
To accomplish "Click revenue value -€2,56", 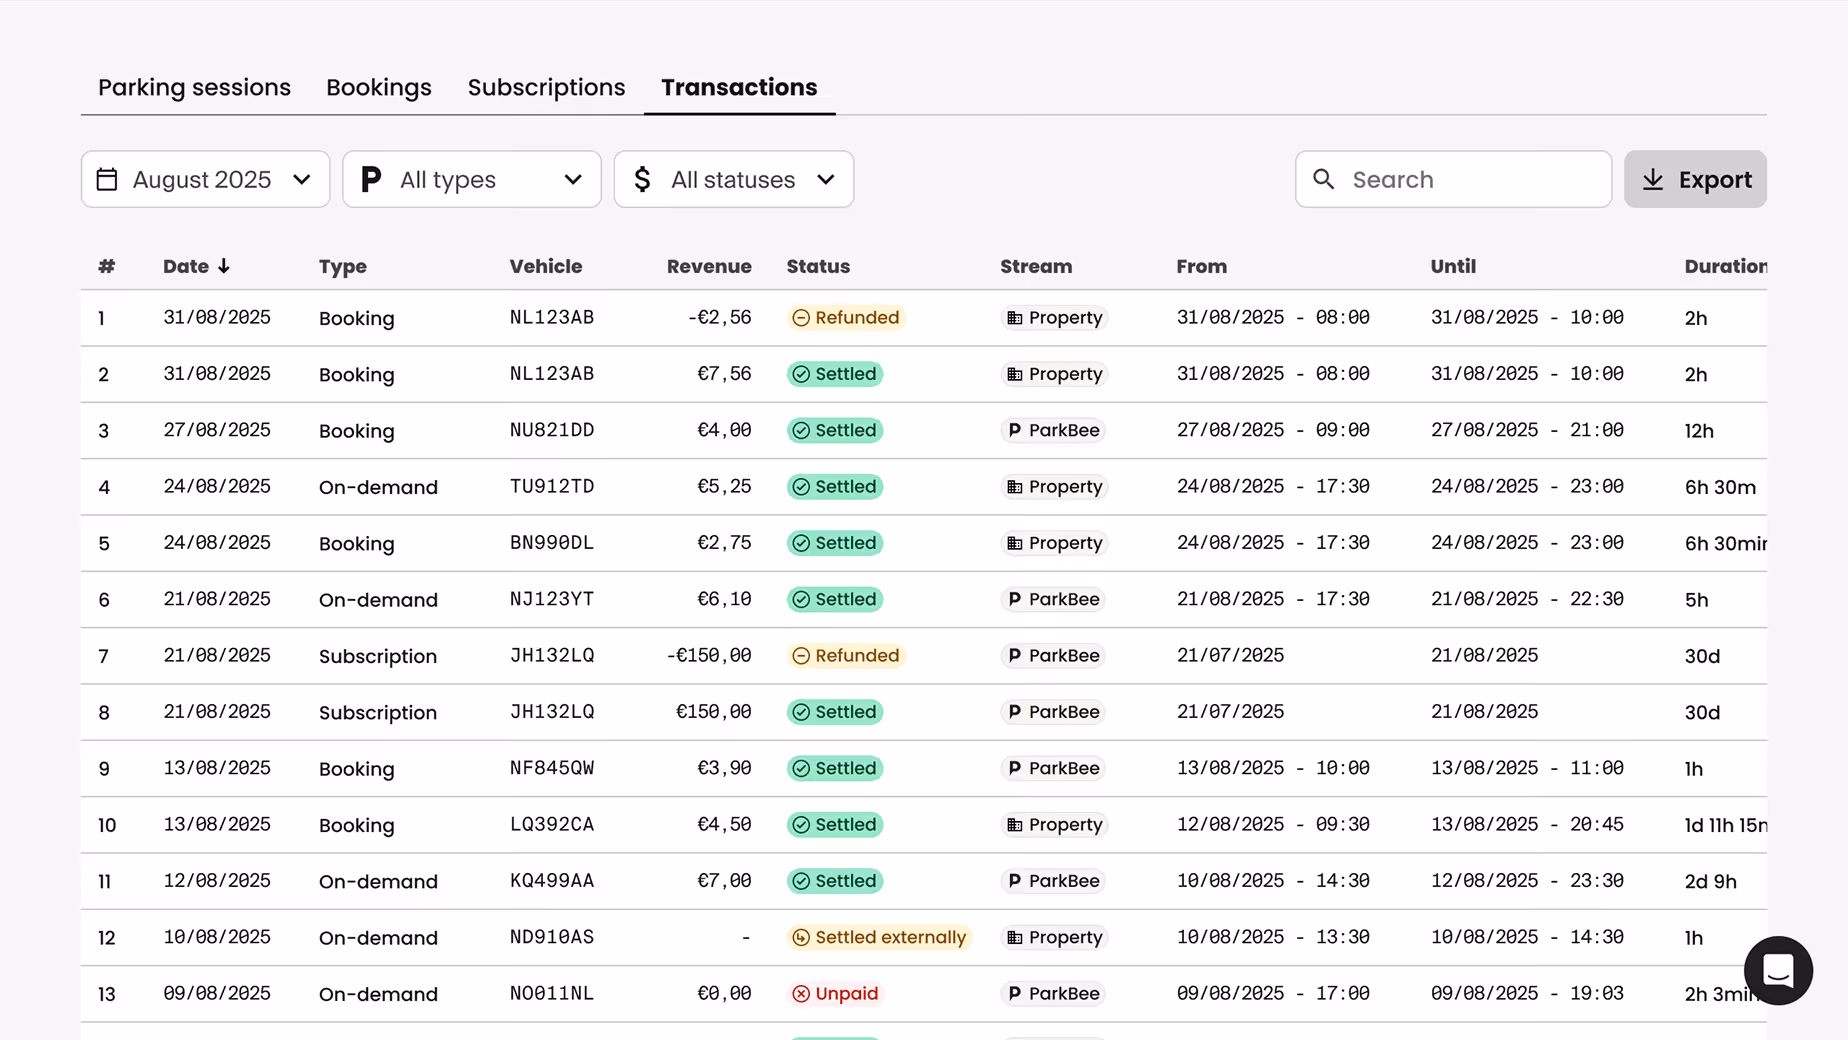I will [x=719, y=318].
